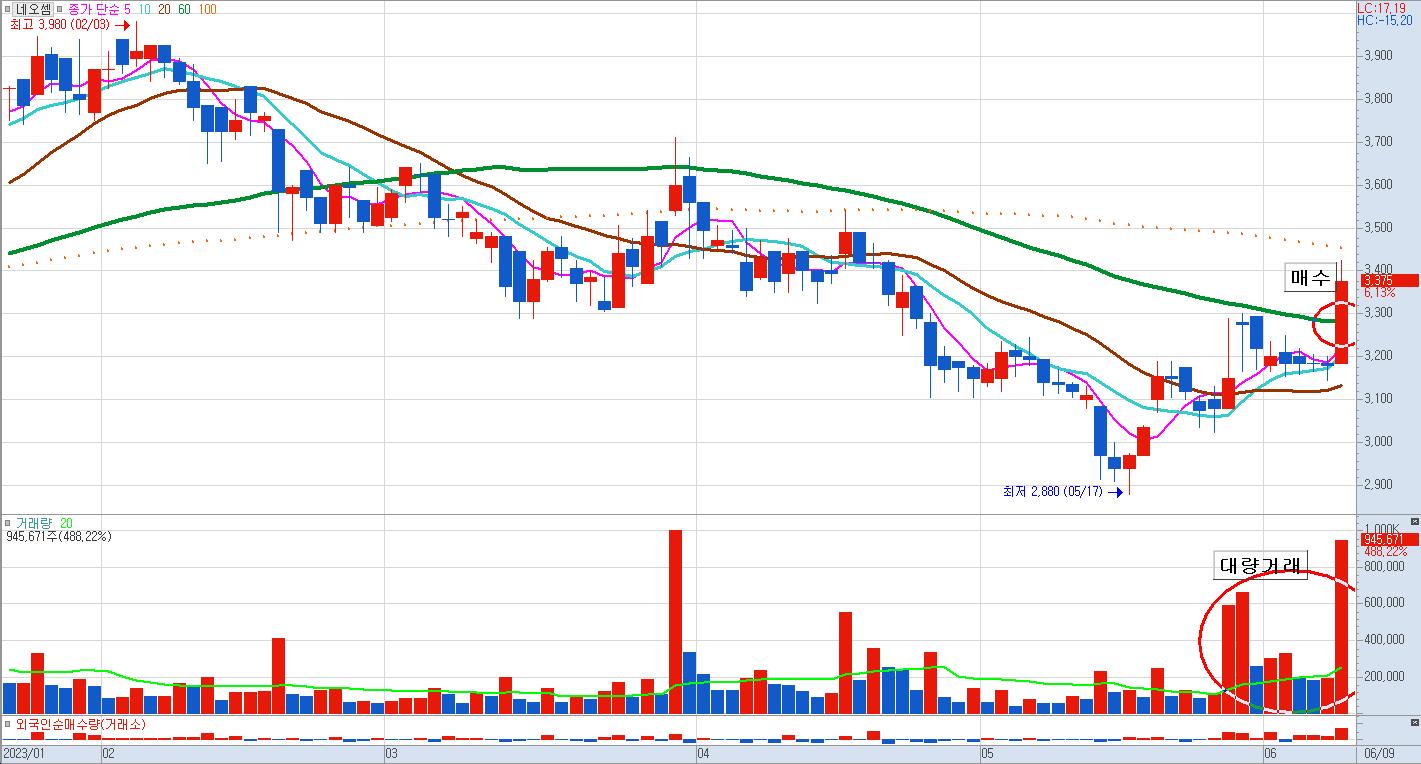This screenshot has height=764, width=1421.
Task: Click the 06/09 current date label
Action: [1380, 752]
